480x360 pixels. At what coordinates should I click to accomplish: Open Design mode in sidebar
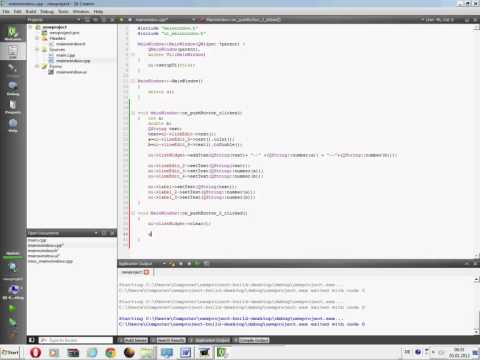coord(13,70)
